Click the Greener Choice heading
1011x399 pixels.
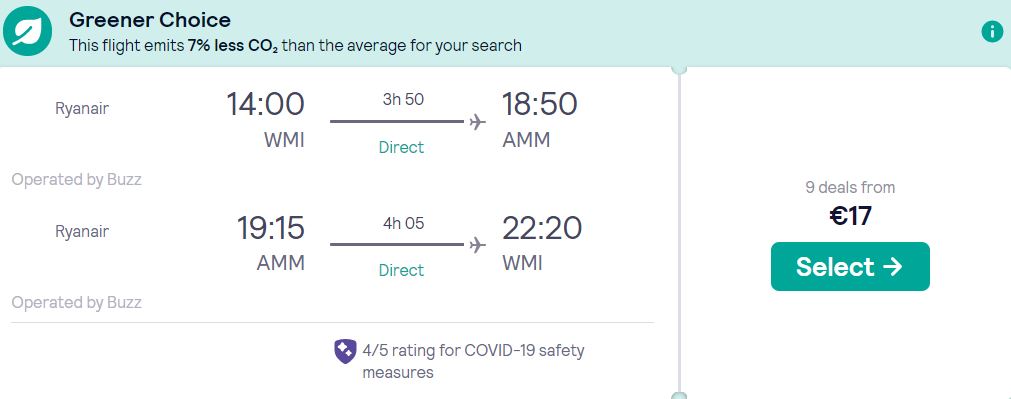point(150,20)
